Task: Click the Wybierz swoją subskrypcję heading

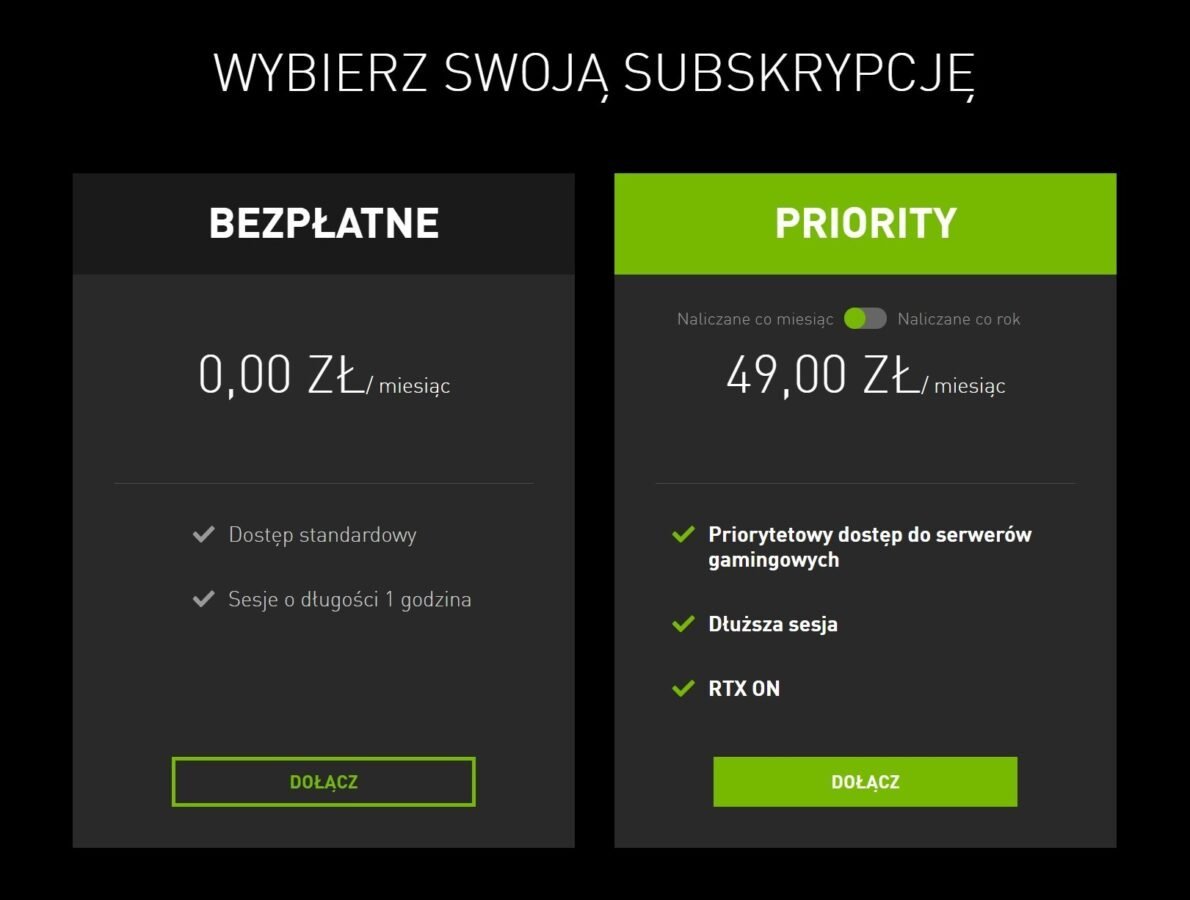Action: (x=594, y=74)
